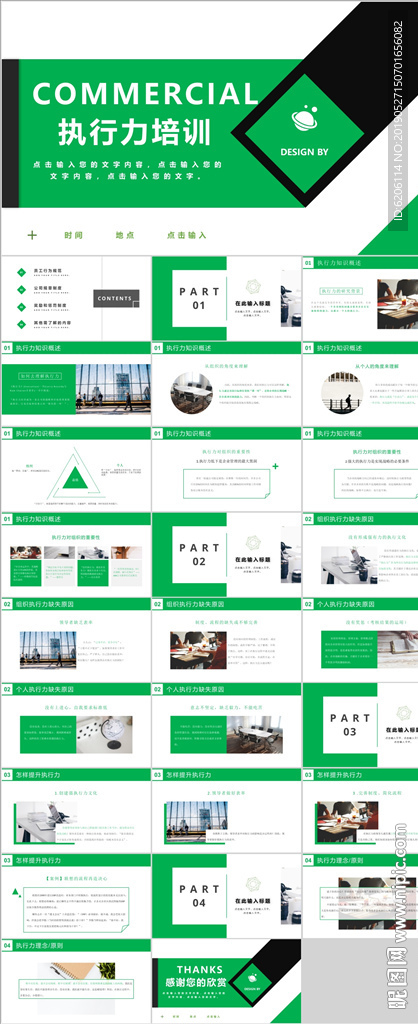
Task: Click the 执行力培训 heading on the cover
Action: (135, 132)
